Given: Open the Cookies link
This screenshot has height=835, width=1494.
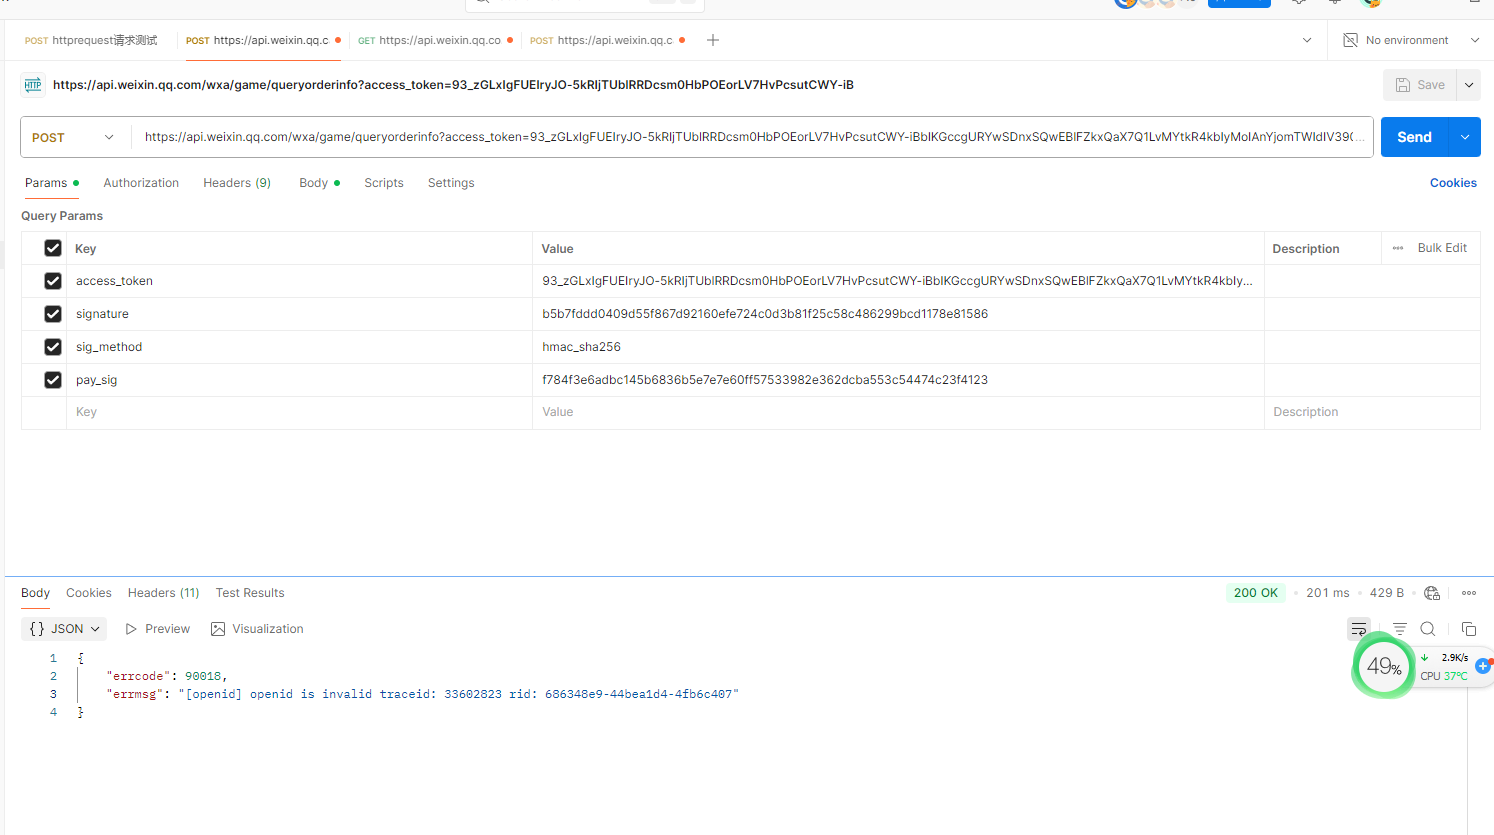Looking at the screenshot, I should pos(1453,183).
